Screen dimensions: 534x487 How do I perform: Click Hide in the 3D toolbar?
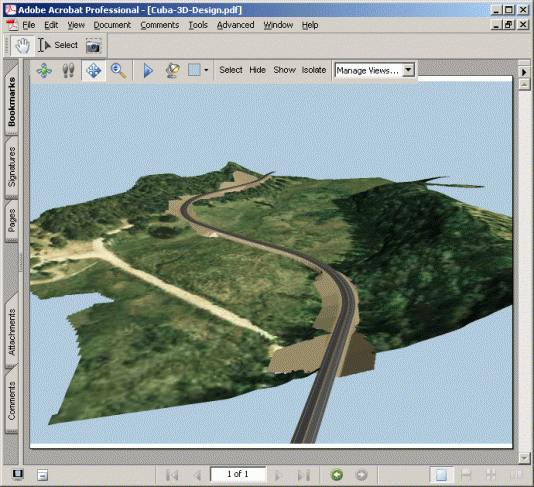(x=257, y=70)
